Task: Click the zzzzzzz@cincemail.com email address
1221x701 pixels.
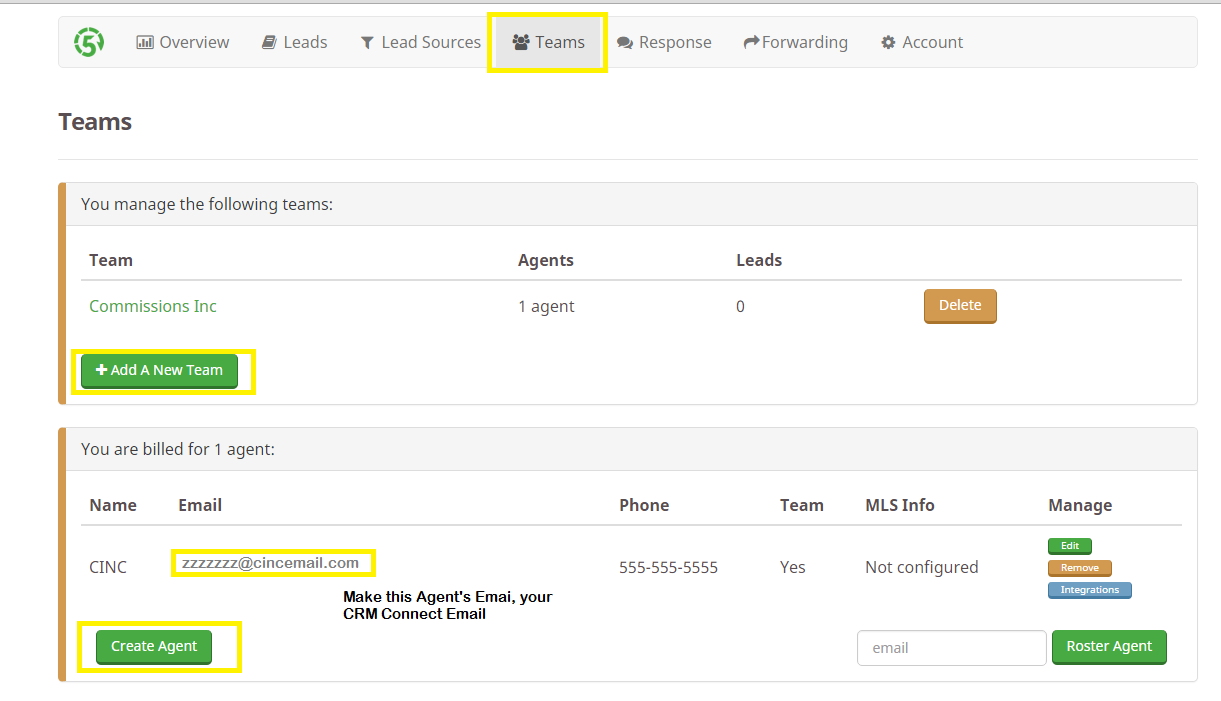Action: coord(270,563)
